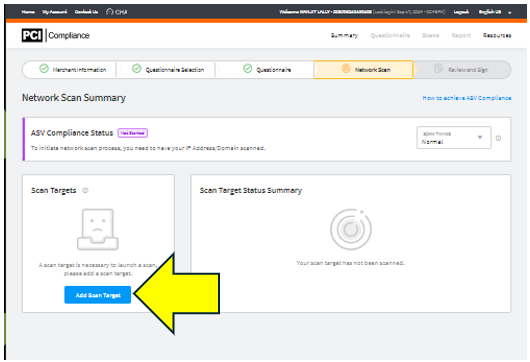Click the Network Scan orange step icon
Screen dimensions: 530x362
click(346, 69)
